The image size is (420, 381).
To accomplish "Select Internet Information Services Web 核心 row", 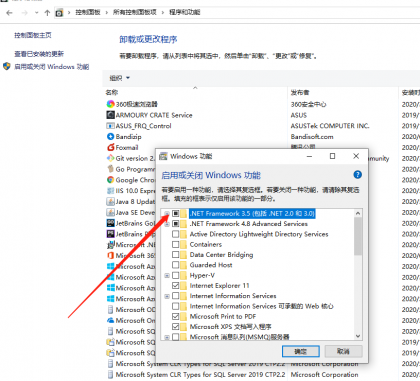I will [x=261, y=306].
